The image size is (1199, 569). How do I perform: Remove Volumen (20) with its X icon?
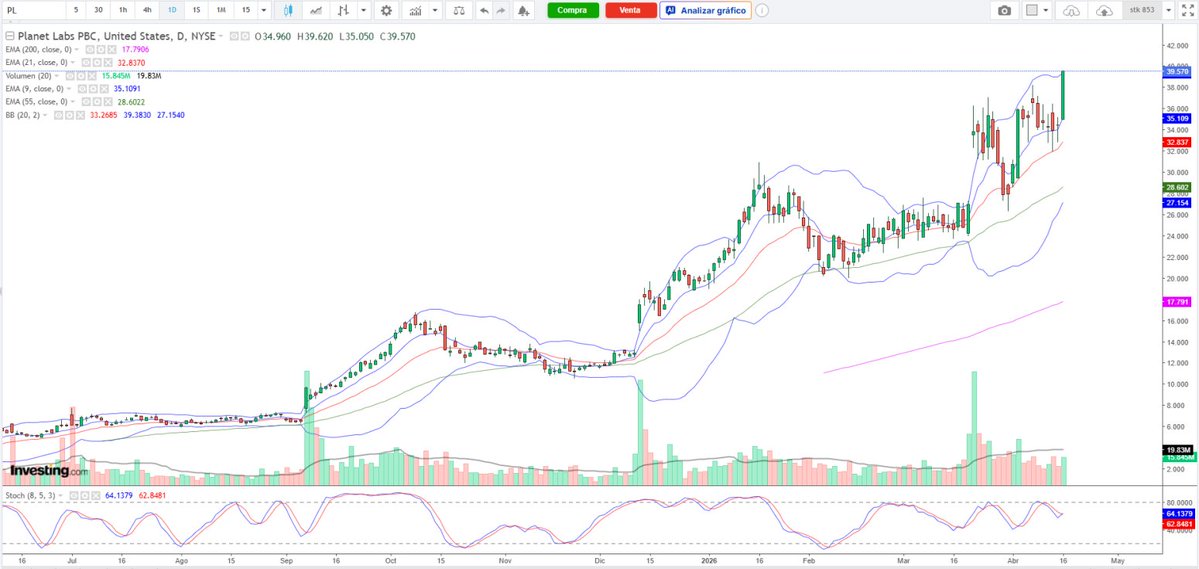click(92, 76)
